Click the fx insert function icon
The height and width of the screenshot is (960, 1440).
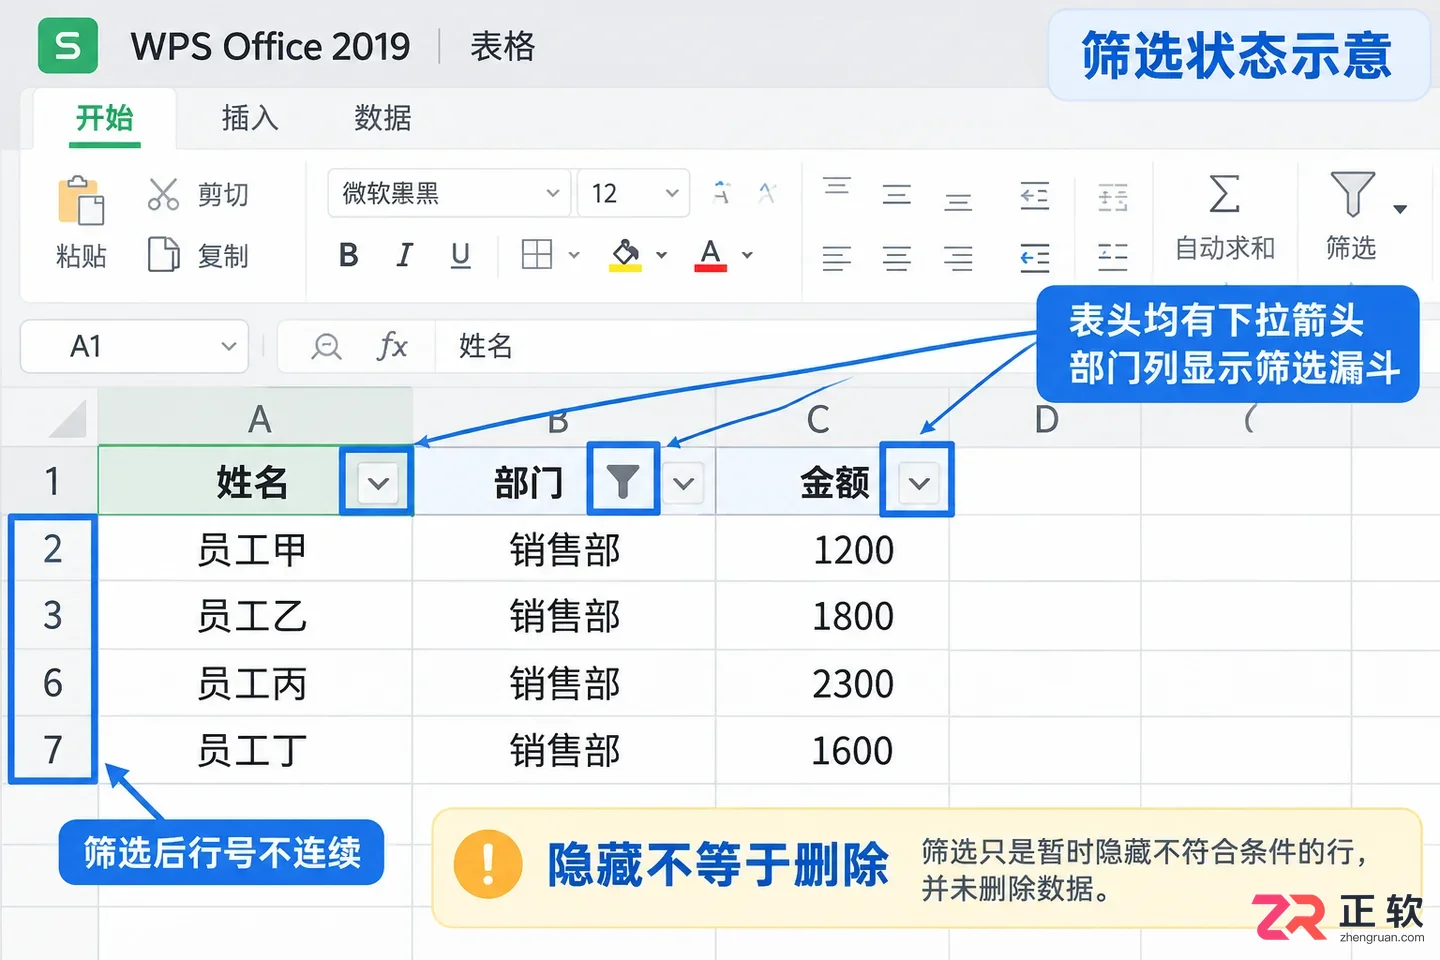coord(392,346)
